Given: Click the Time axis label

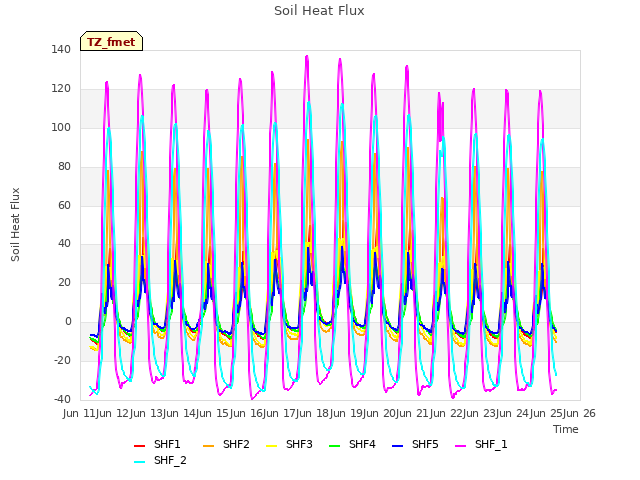Looking at the screenshot, I should tap(566, 429).
